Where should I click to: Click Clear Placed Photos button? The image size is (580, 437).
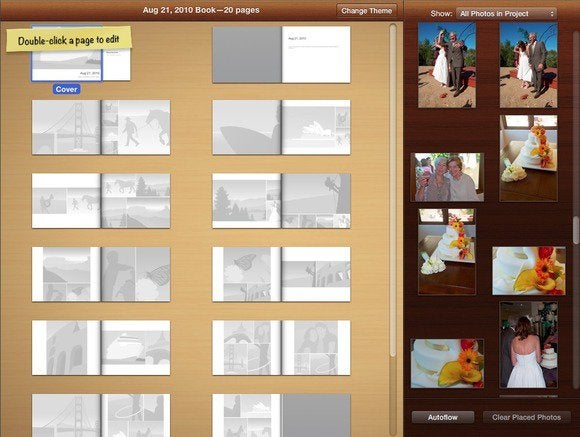coord(526,417)
